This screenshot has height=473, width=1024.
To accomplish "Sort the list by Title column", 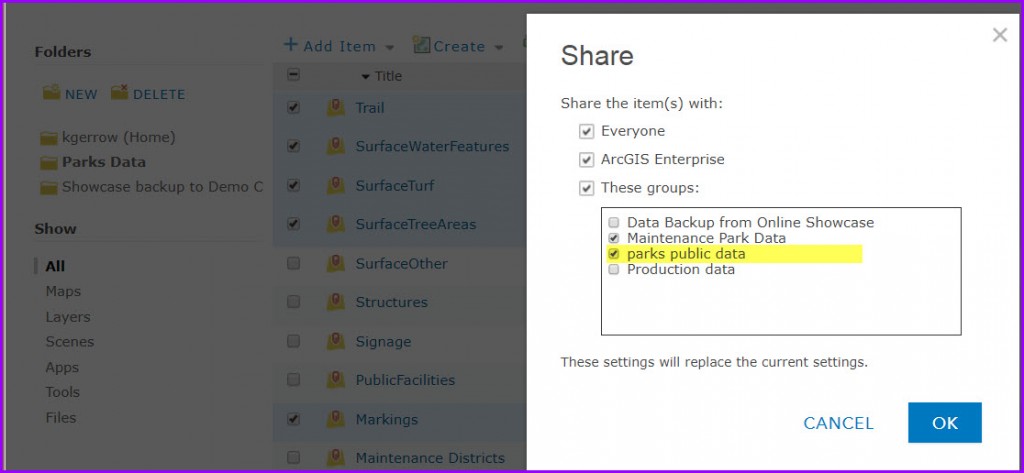I will click(x=387, y=76).
